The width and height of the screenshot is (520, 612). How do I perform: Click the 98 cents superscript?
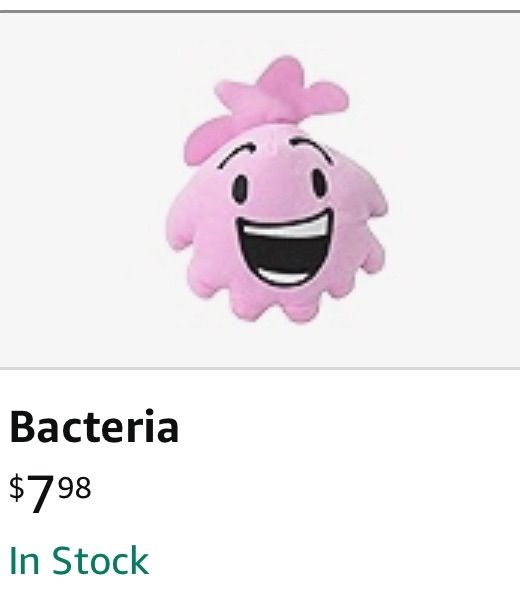click(75, 487)
